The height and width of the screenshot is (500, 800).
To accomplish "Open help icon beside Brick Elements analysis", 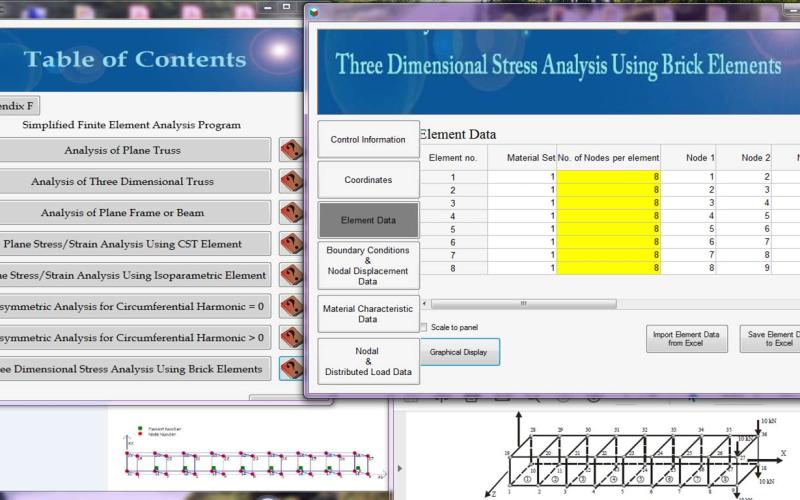I will 291,368.
